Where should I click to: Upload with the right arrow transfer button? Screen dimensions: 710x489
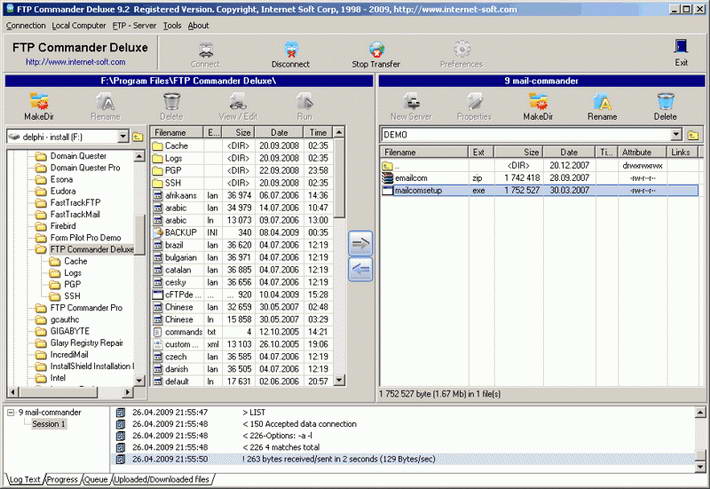[x=360, y=244]
